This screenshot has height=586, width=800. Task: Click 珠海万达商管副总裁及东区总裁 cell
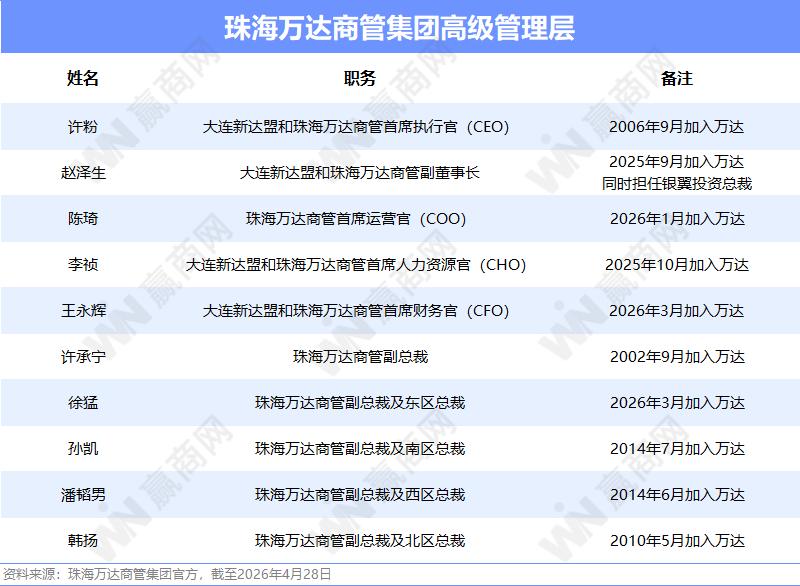[360, 402]
